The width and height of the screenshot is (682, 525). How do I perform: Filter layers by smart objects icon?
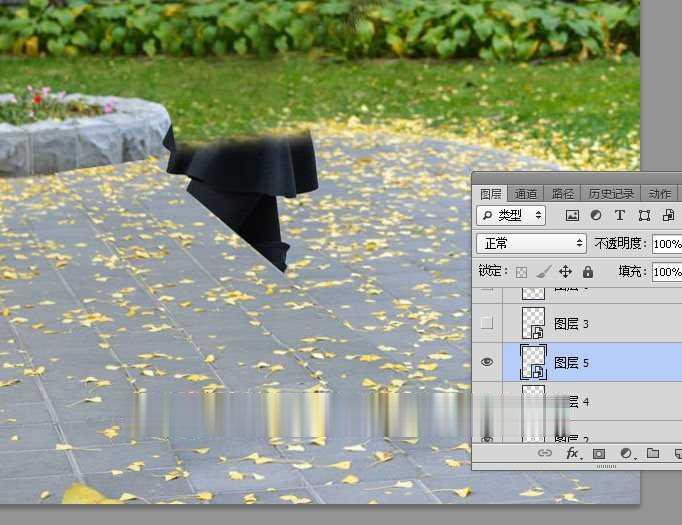click(x=668, y=215)
